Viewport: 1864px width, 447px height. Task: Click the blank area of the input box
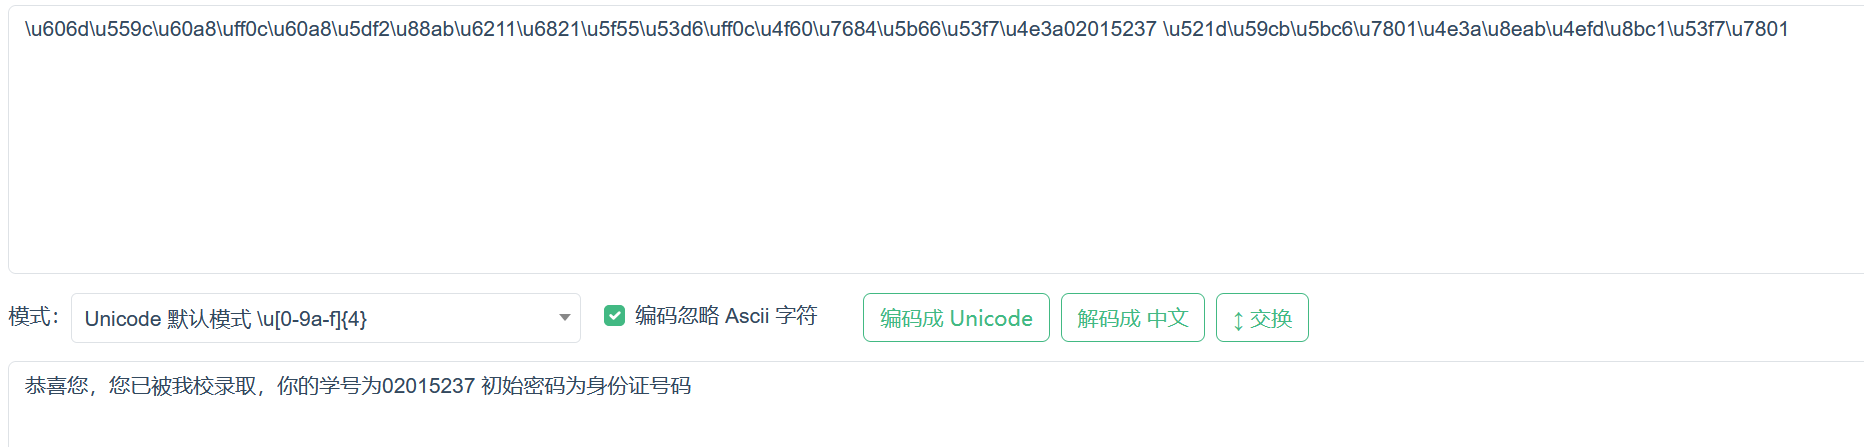pos(900,160)
